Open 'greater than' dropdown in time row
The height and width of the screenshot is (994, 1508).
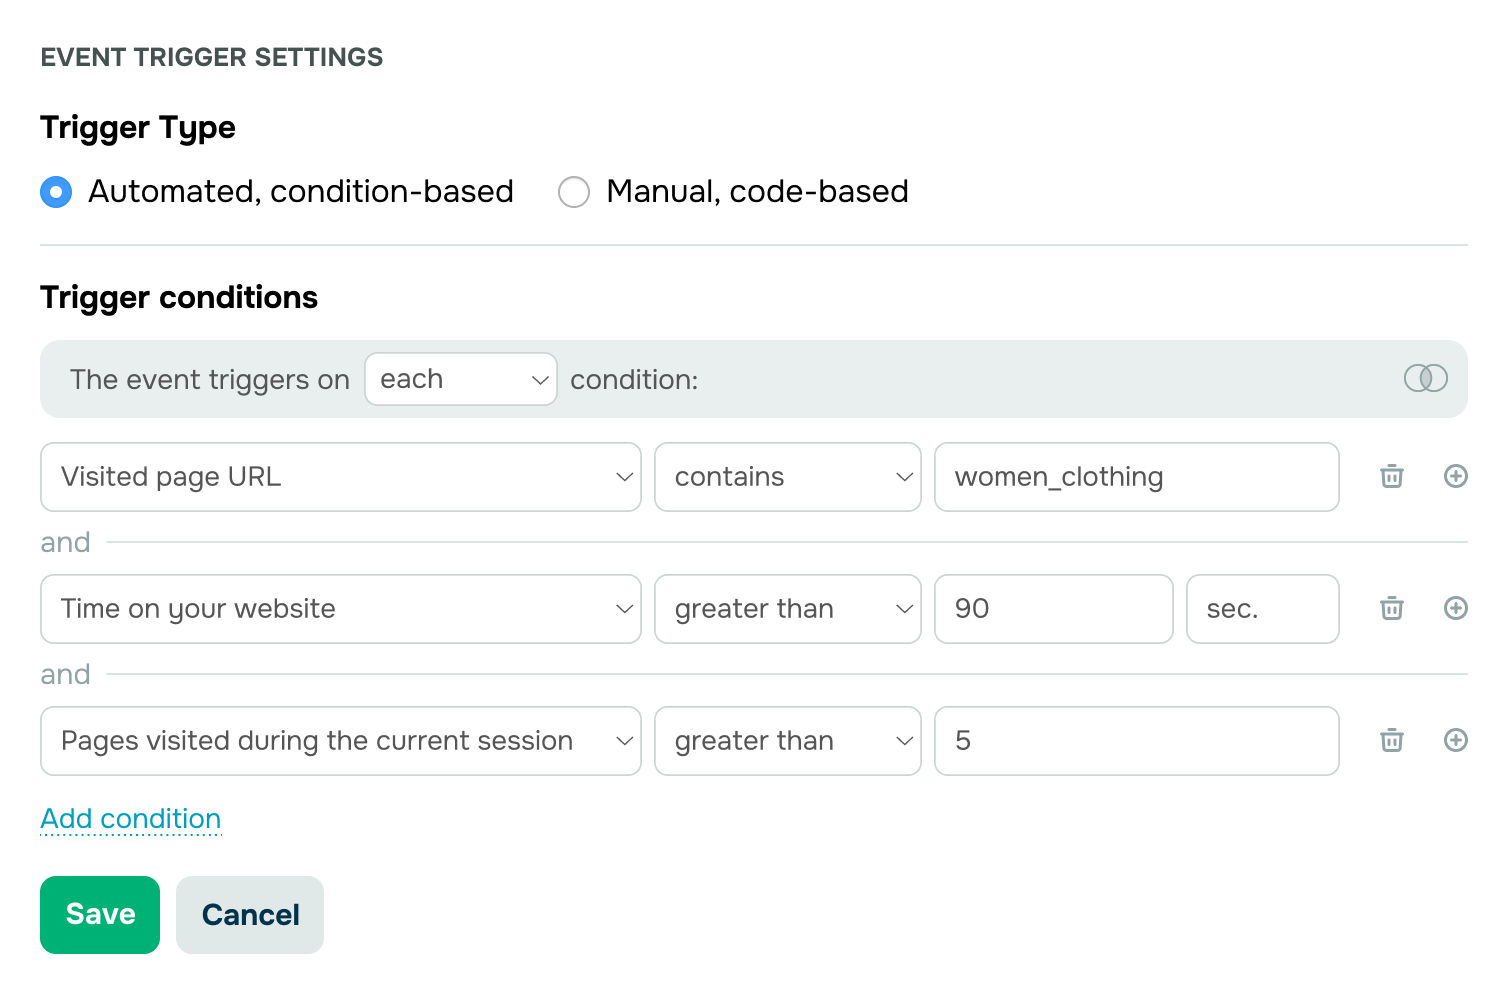pyautogui.click(x=788, y=609)
